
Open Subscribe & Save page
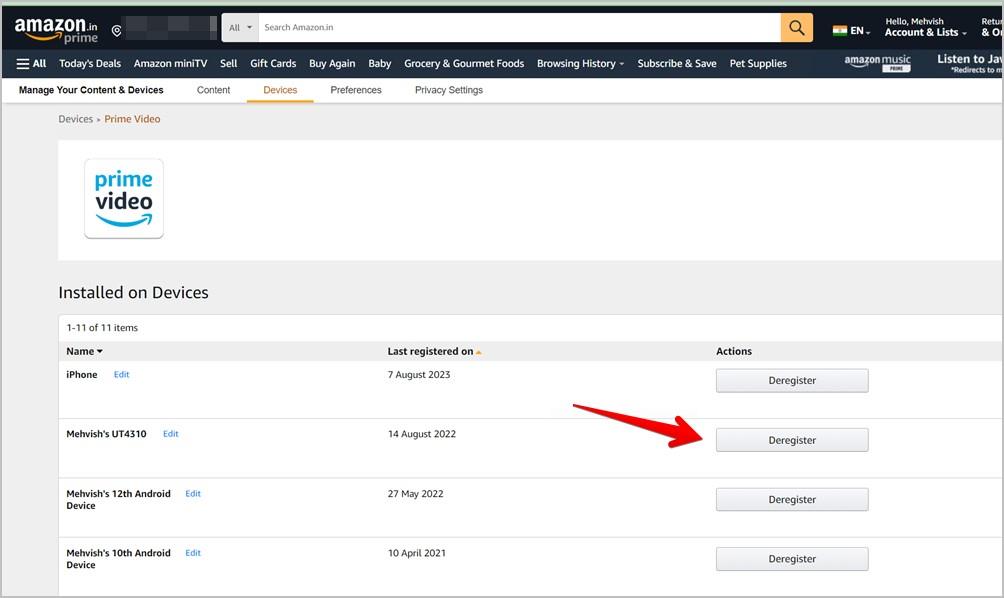pos(677,63)
